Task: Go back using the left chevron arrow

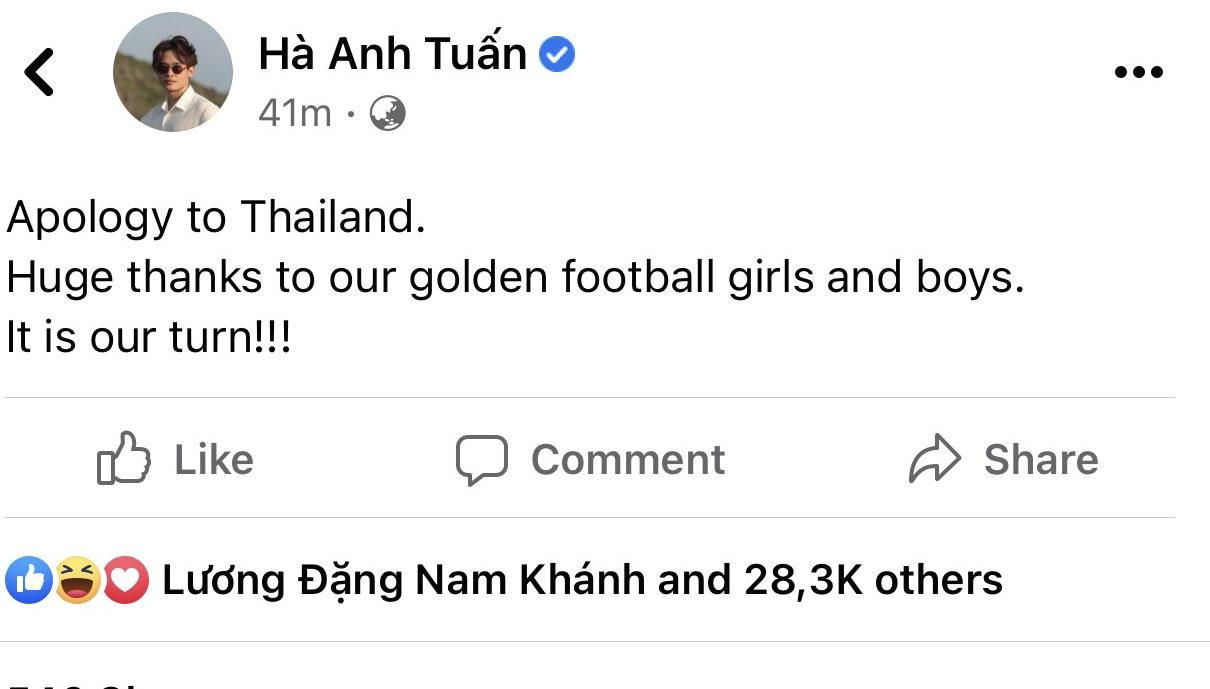Action: [41, 70]
